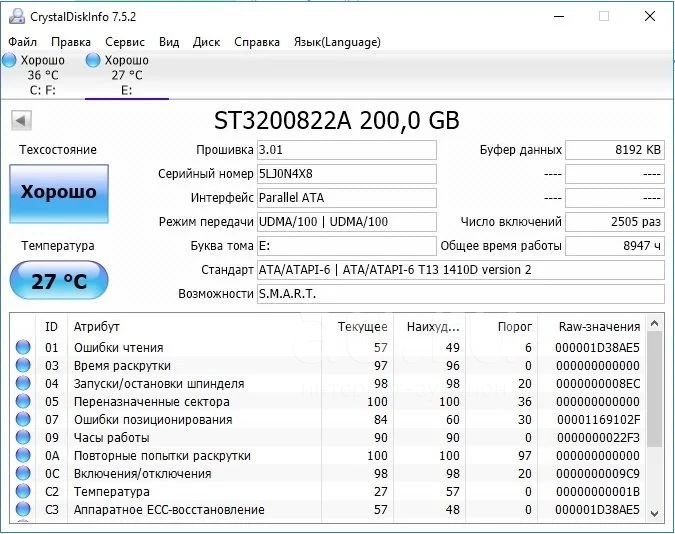
Task: Click status icon for Аппаратное ECC-восстановление row
Action: (23, 509)
